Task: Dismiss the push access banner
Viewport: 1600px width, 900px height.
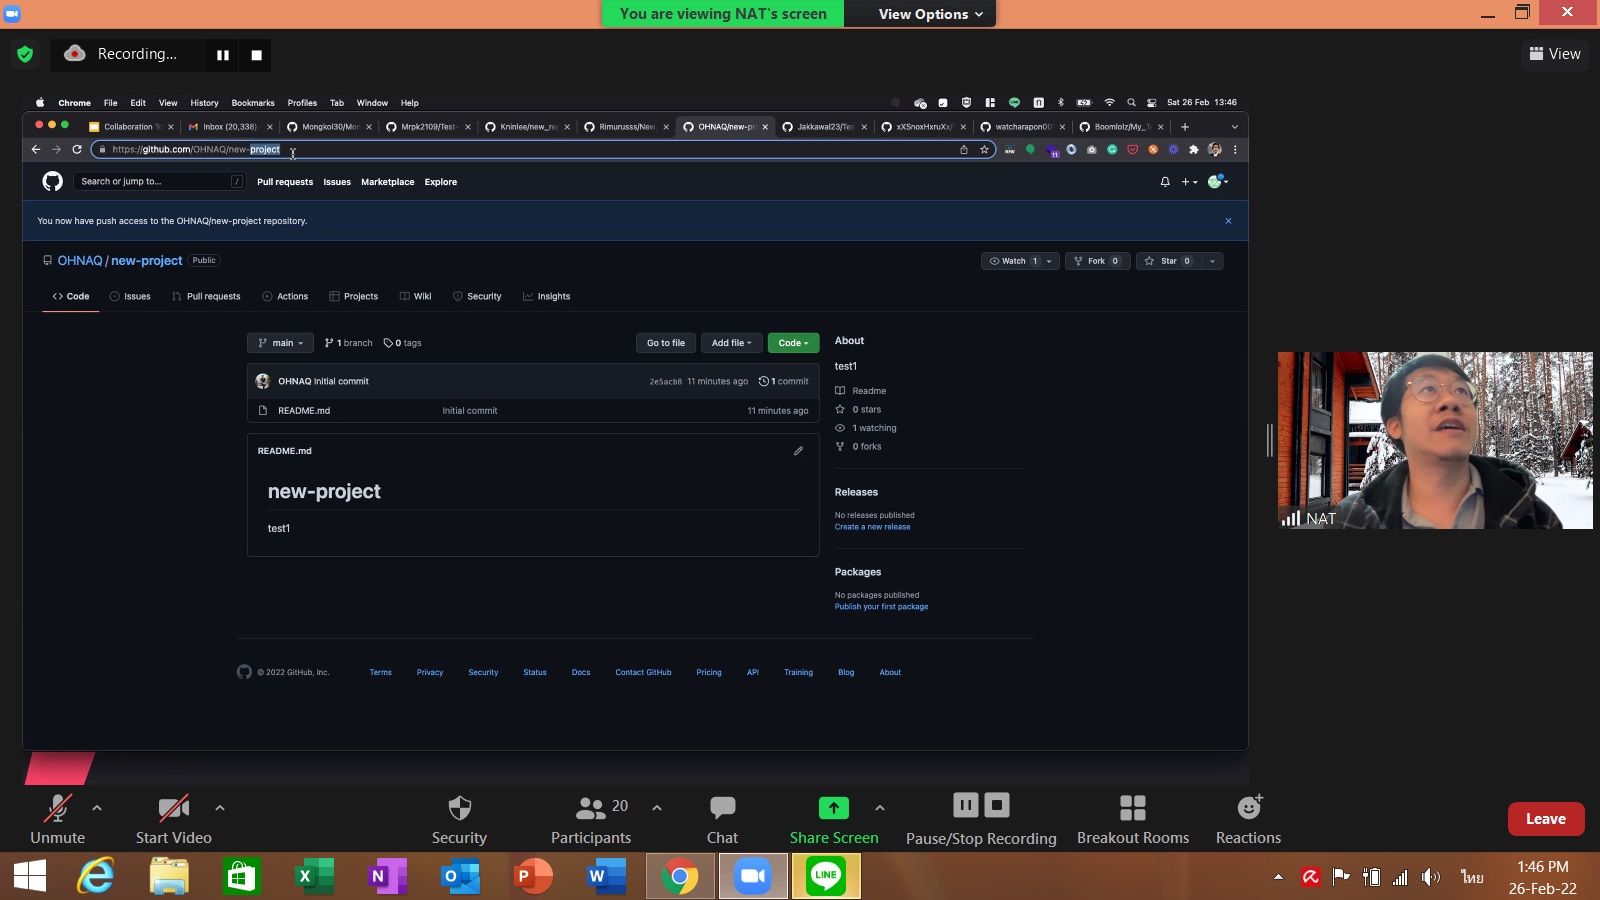Action: click(1228, 221)
